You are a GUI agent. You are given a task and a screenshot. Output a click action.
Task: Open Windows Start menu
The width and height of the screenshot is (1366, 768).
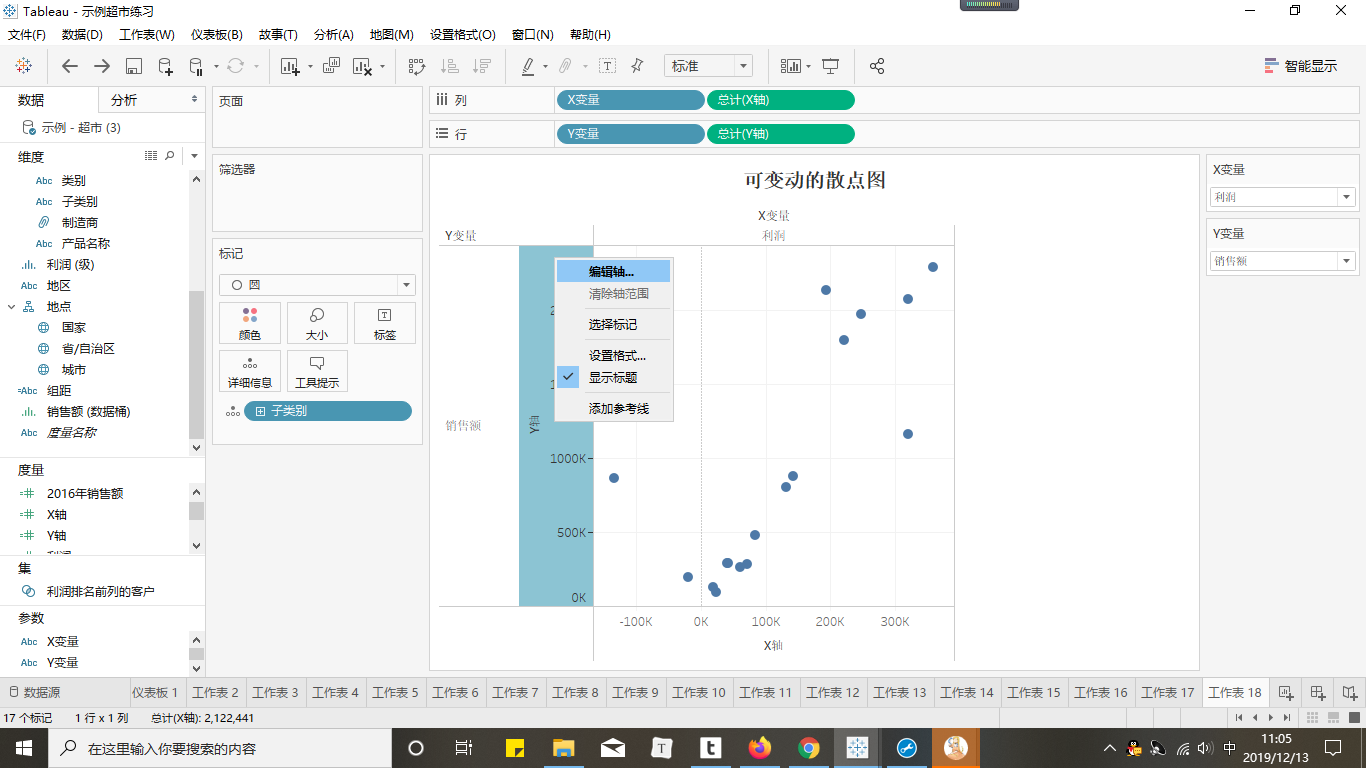(22, 748)
